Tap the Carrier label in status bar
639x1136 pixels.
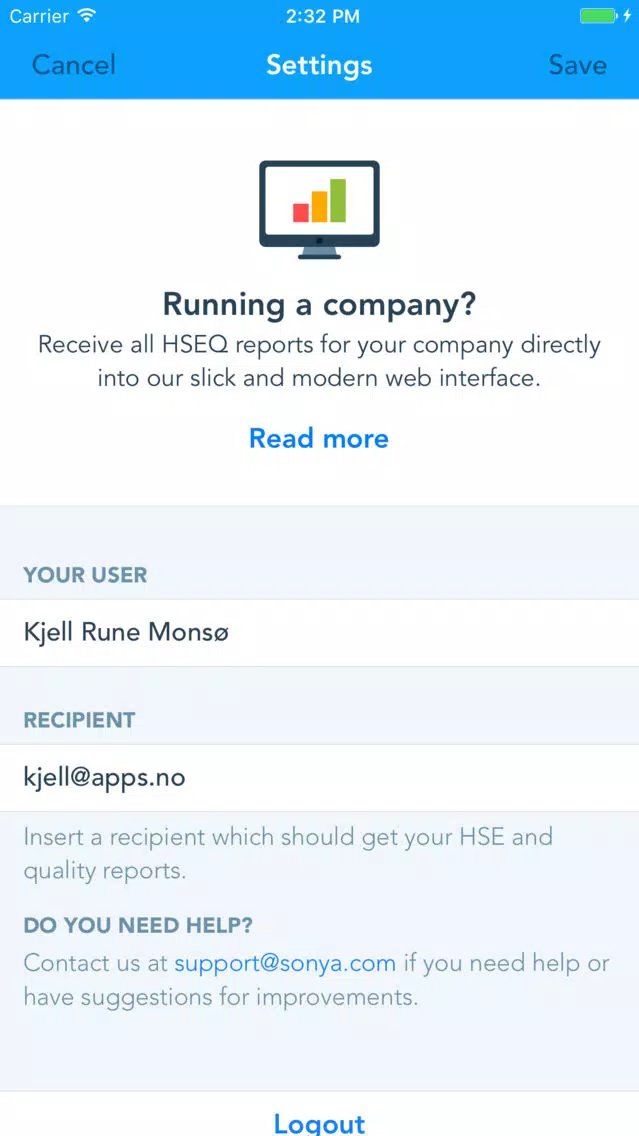click(x=40, y=16)
